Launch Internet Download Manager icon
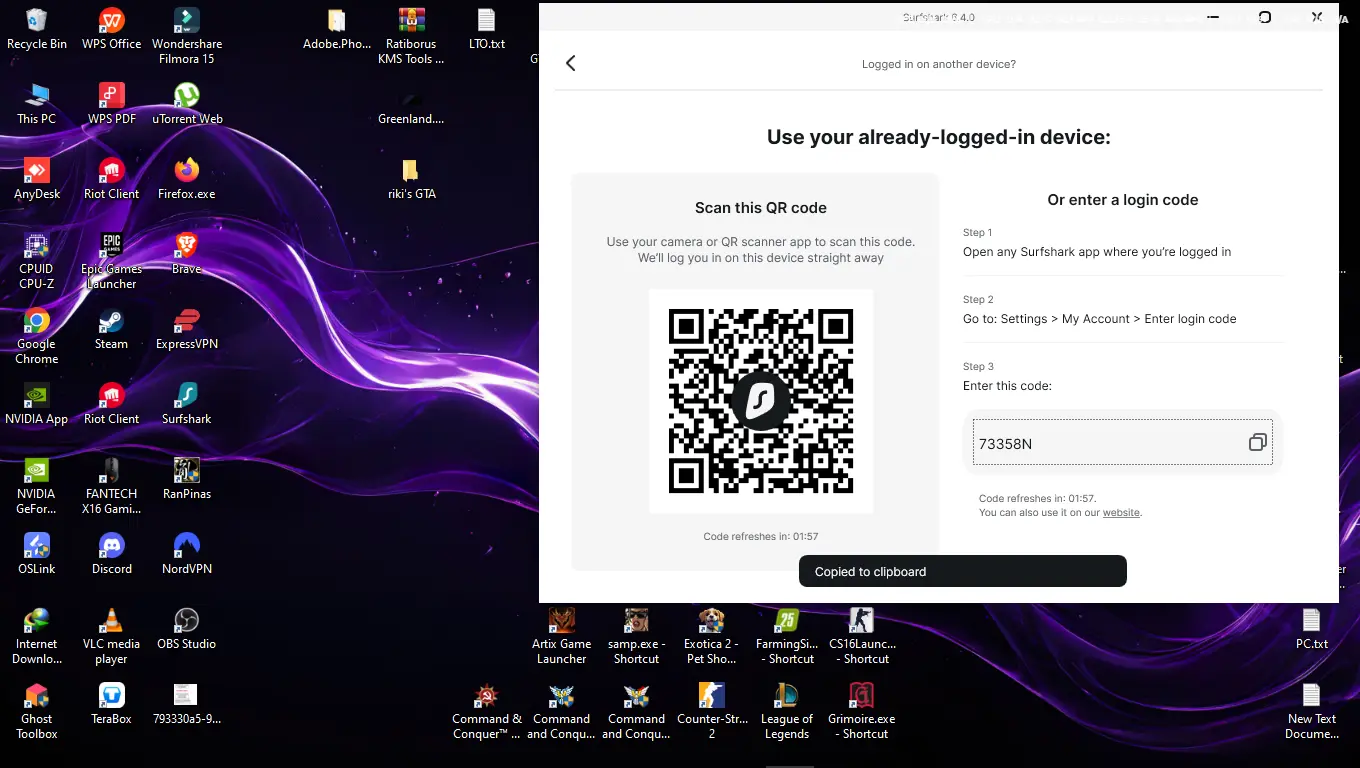Image resolution: width=1360 pixels, height=768 pixels. click(37, 636)
